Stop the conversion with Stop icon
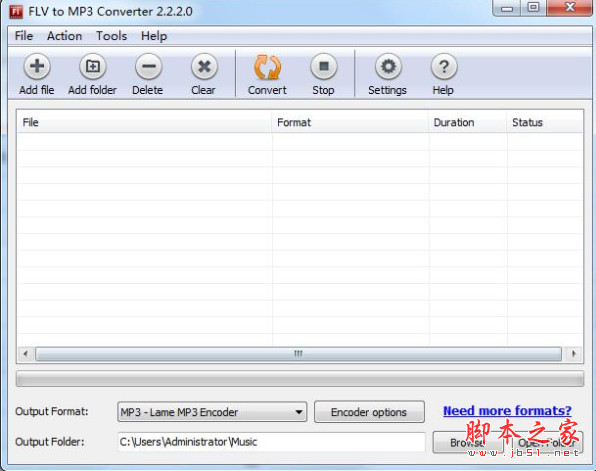This screenshot has width=596, height=471. pyautogui.click(x=323, y=67)
